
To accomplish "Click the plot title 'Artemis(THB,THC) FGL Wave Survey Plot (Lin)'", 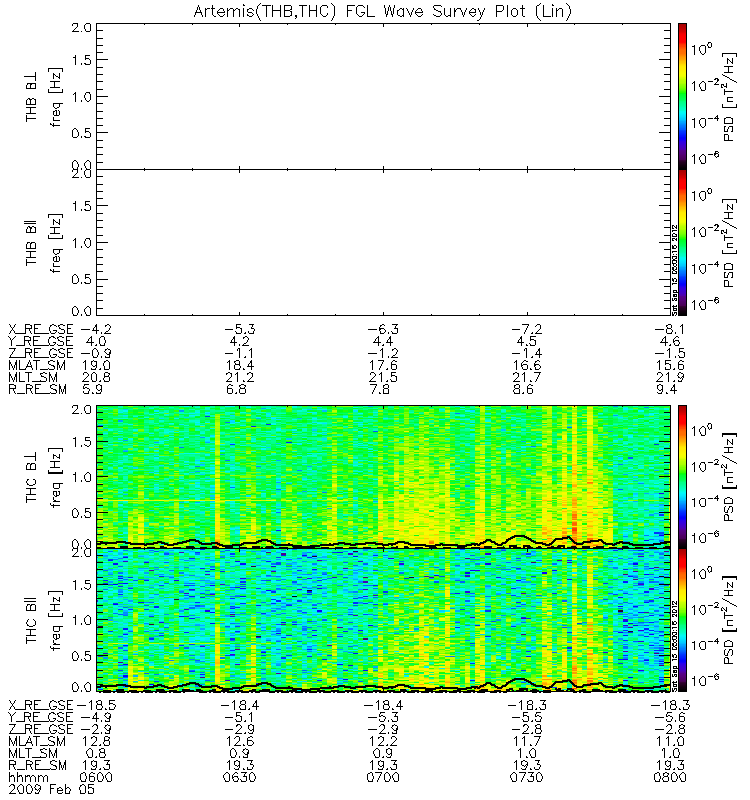I will [382, 11].
